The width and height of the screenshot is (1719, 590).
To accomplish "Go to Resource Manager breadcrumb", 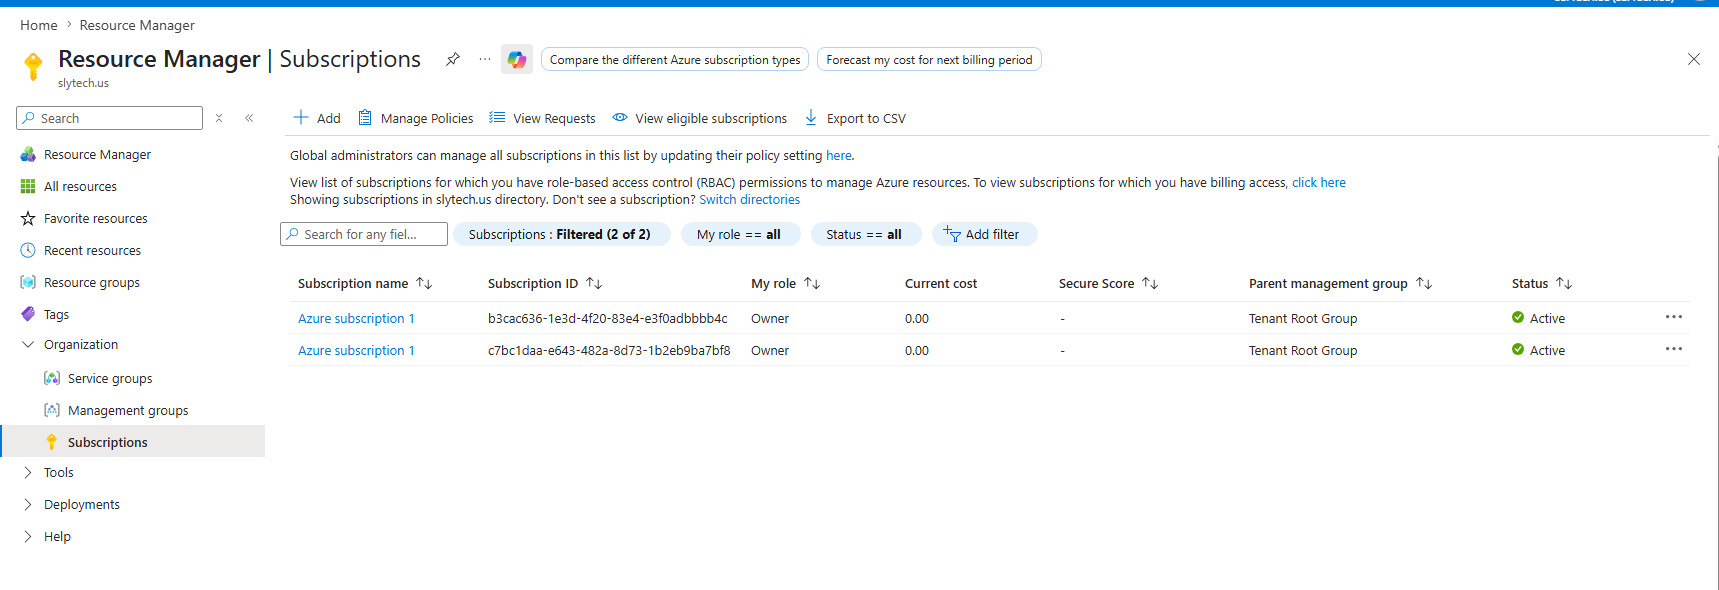I will click(x=137, y=25).
